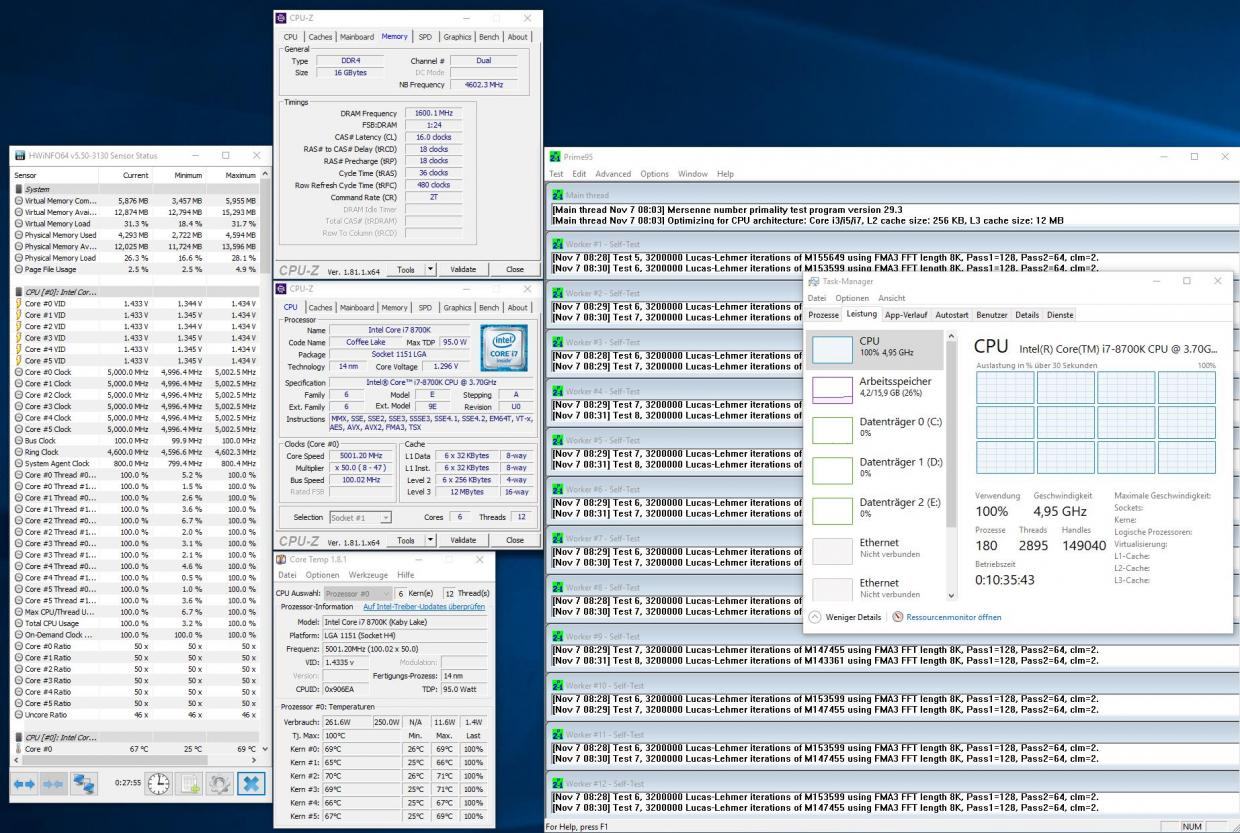Open Tools dropdown arrow in CPU-Z CPU window

pyautogui.click(x=431, y=540)
